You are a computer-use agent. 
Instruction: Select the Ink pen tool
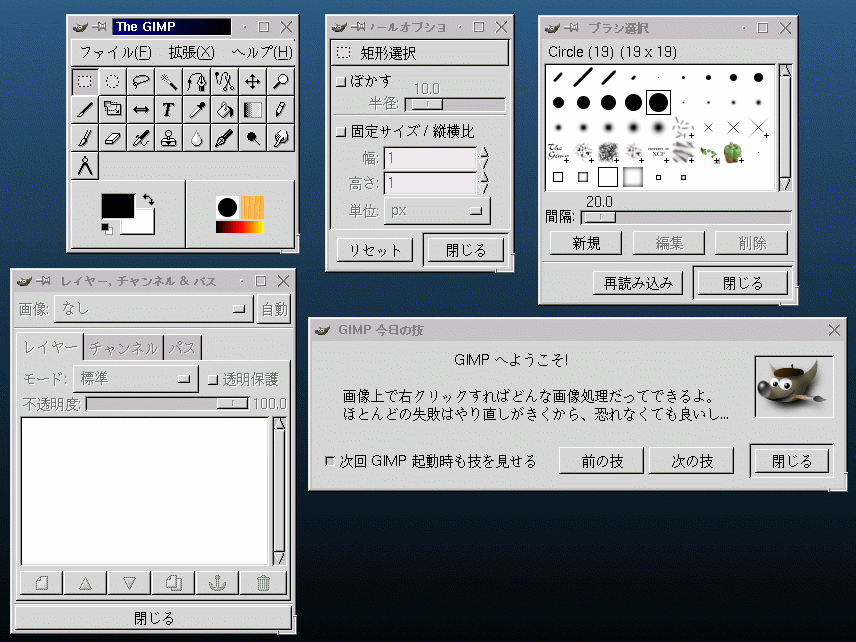click(x=224, y=138)
